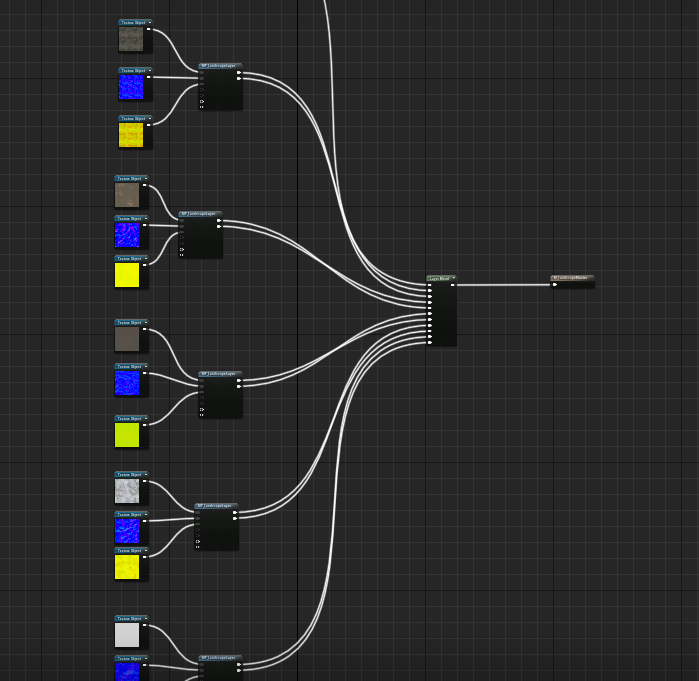The image size is (699, 681).
Task: Click the bottom input pin of Layer Blend
Action: click(430, 342)
